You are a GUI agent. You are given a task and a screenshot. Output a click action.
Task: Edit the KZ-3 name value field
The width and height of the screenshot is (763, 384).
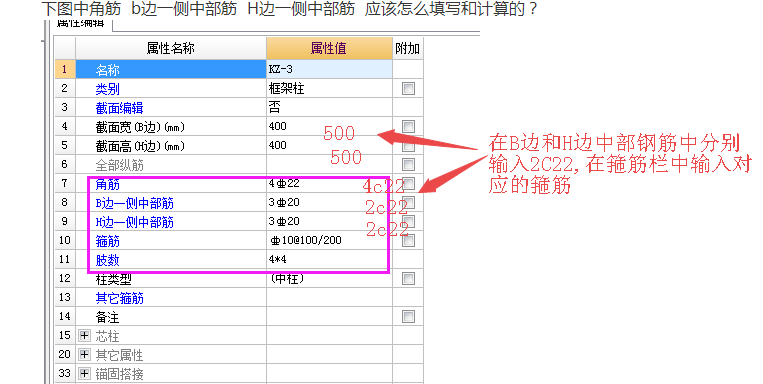point(329,70)
